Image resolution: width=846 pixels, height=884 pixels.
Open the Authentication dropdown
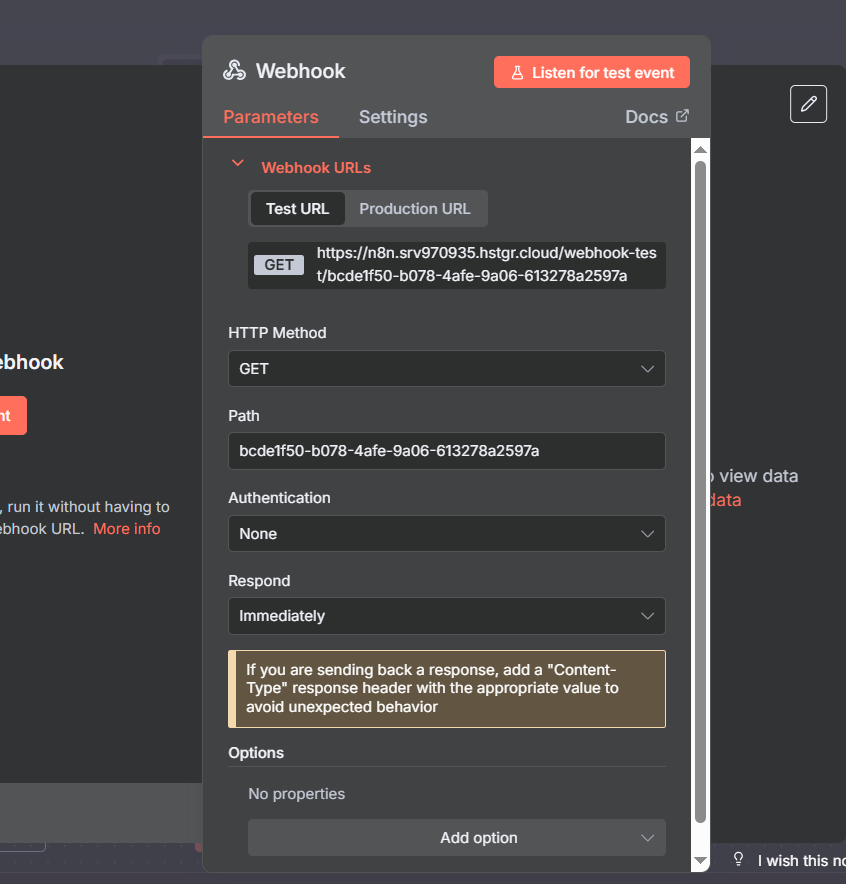446,534
